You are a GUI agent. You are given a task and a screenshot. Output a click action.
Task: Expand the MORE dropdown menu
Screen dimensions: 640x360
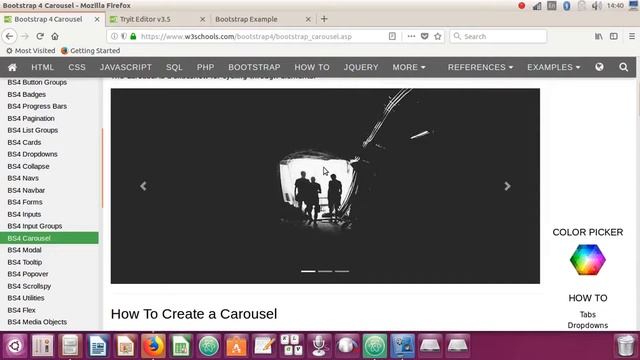409,67
